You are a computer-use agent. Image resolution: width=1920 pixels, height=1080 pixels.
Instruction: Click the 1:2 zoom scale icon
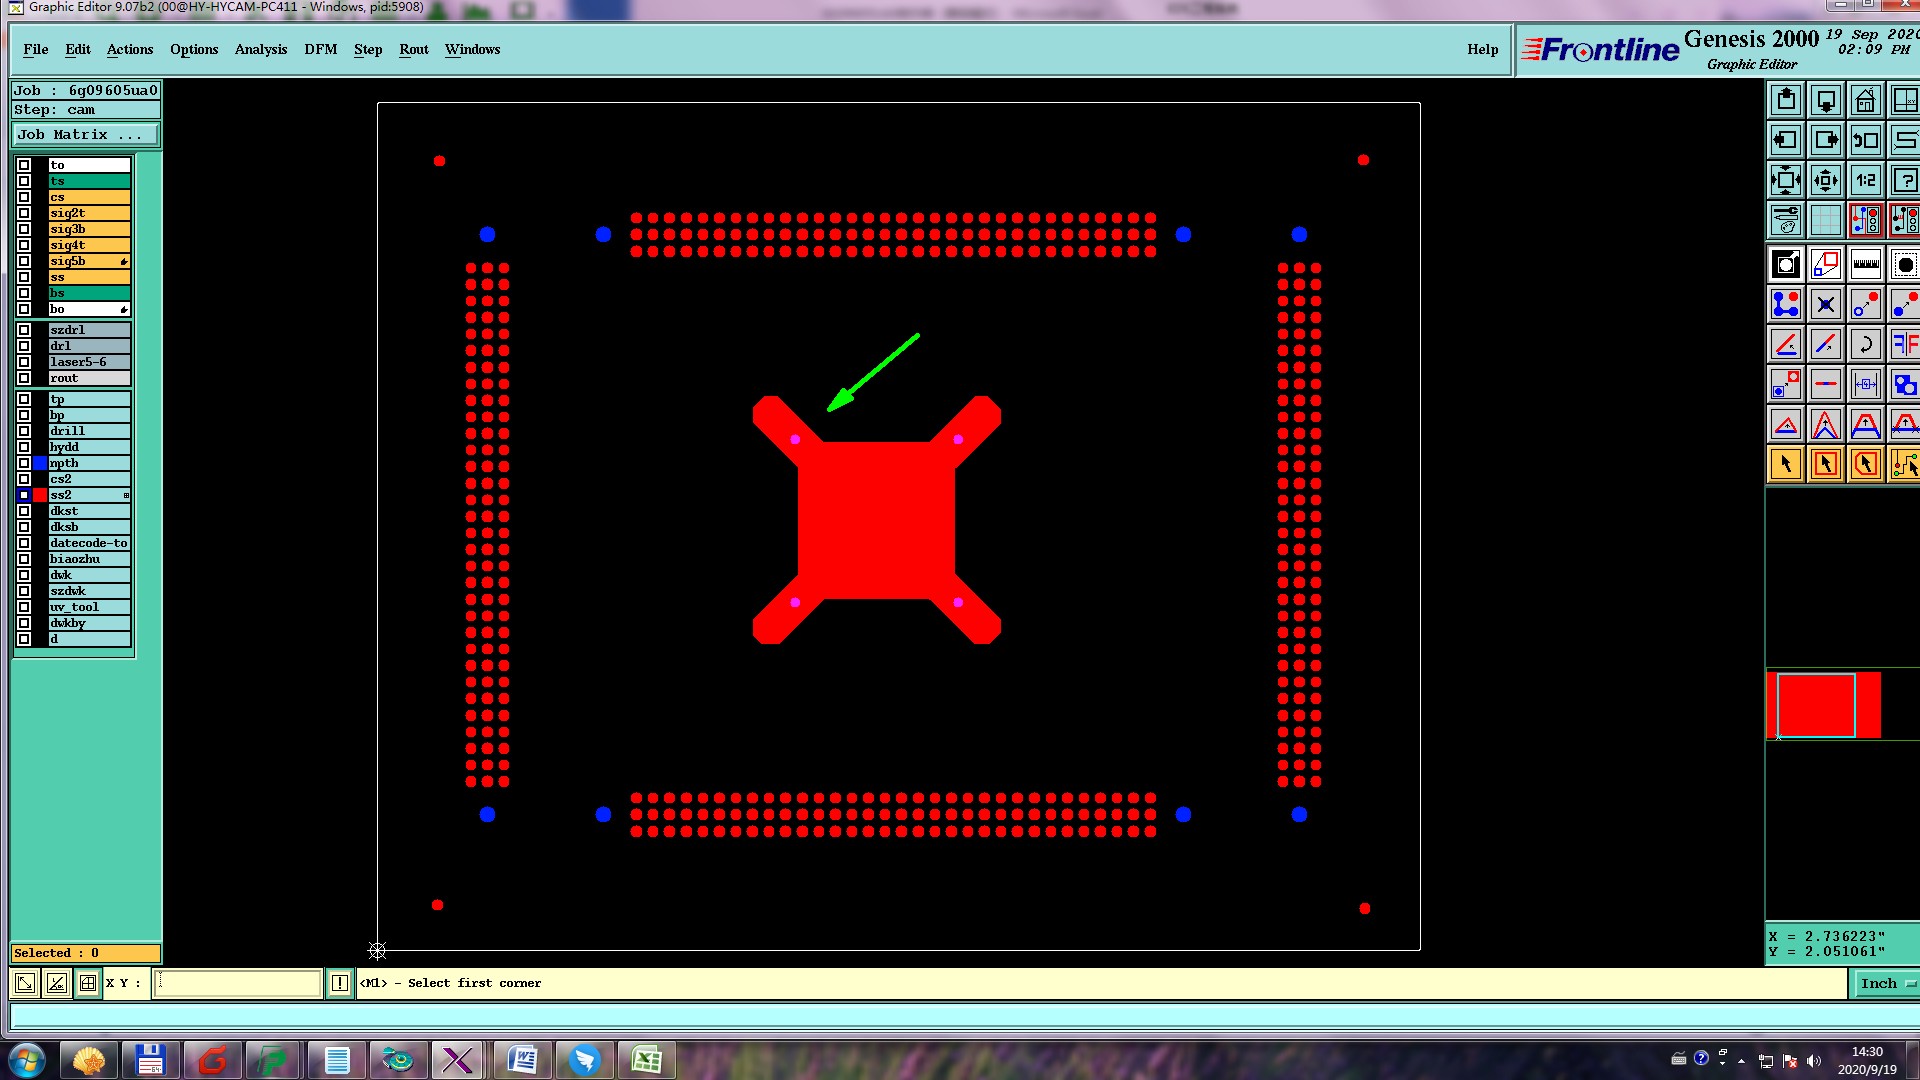coord(1865,181)
